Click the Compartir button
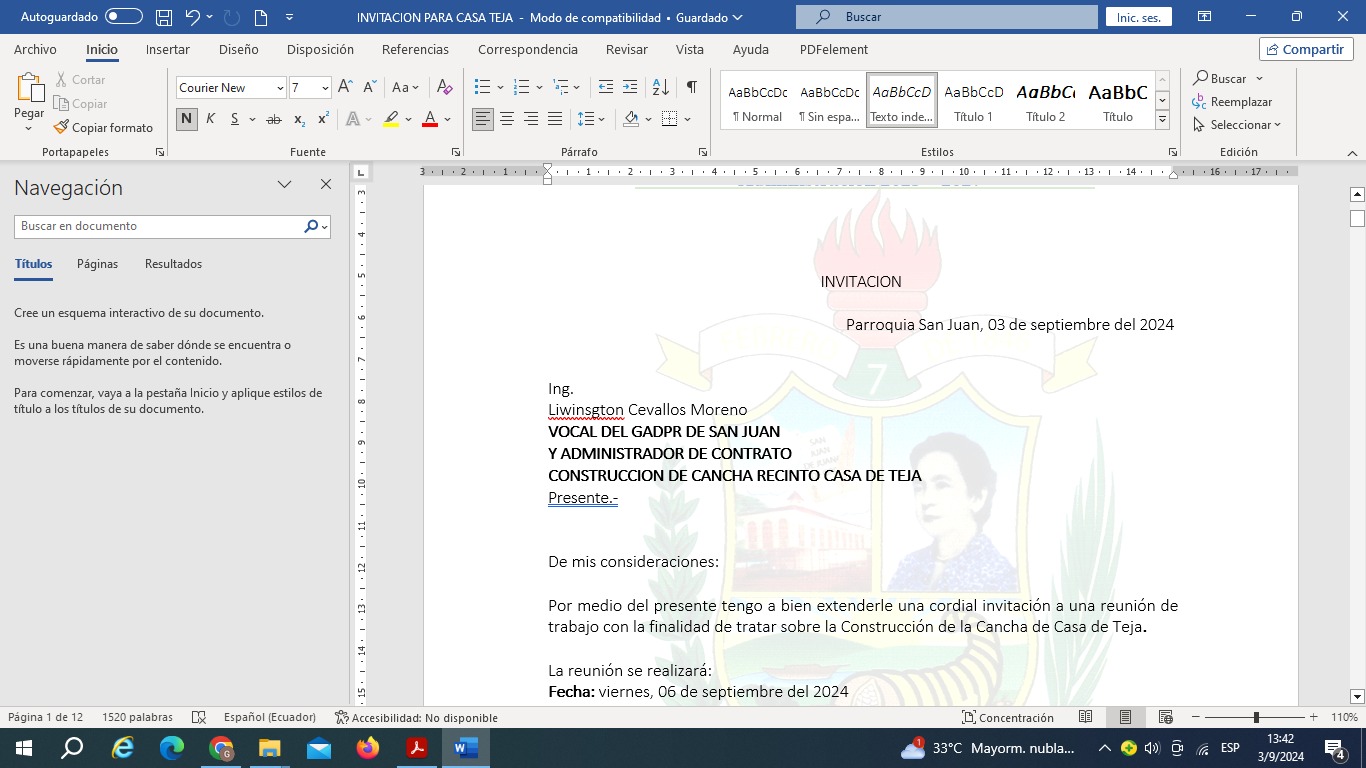Image resolution: width=1366 pixels, height=768 pixels. click(1305, 49)
